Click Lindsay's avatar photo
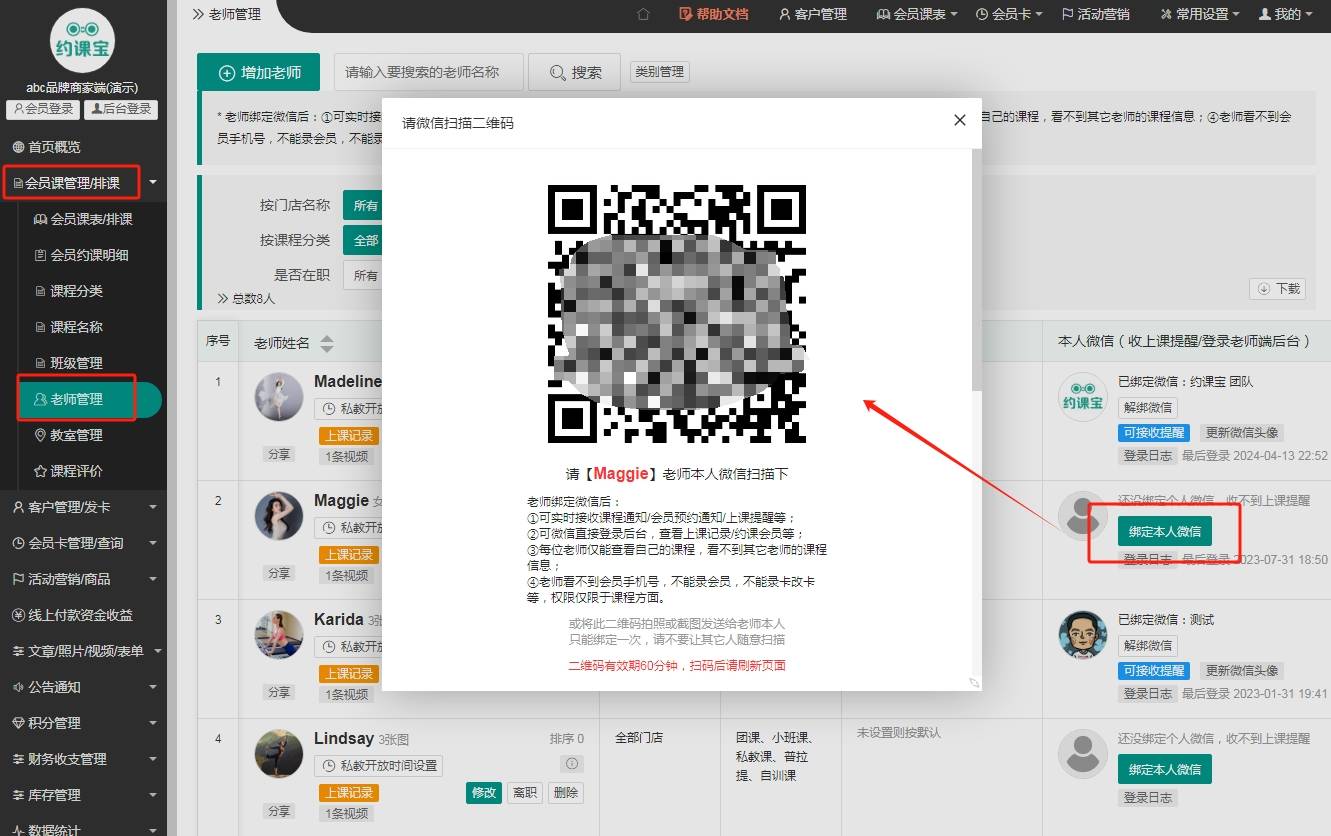 279,754
